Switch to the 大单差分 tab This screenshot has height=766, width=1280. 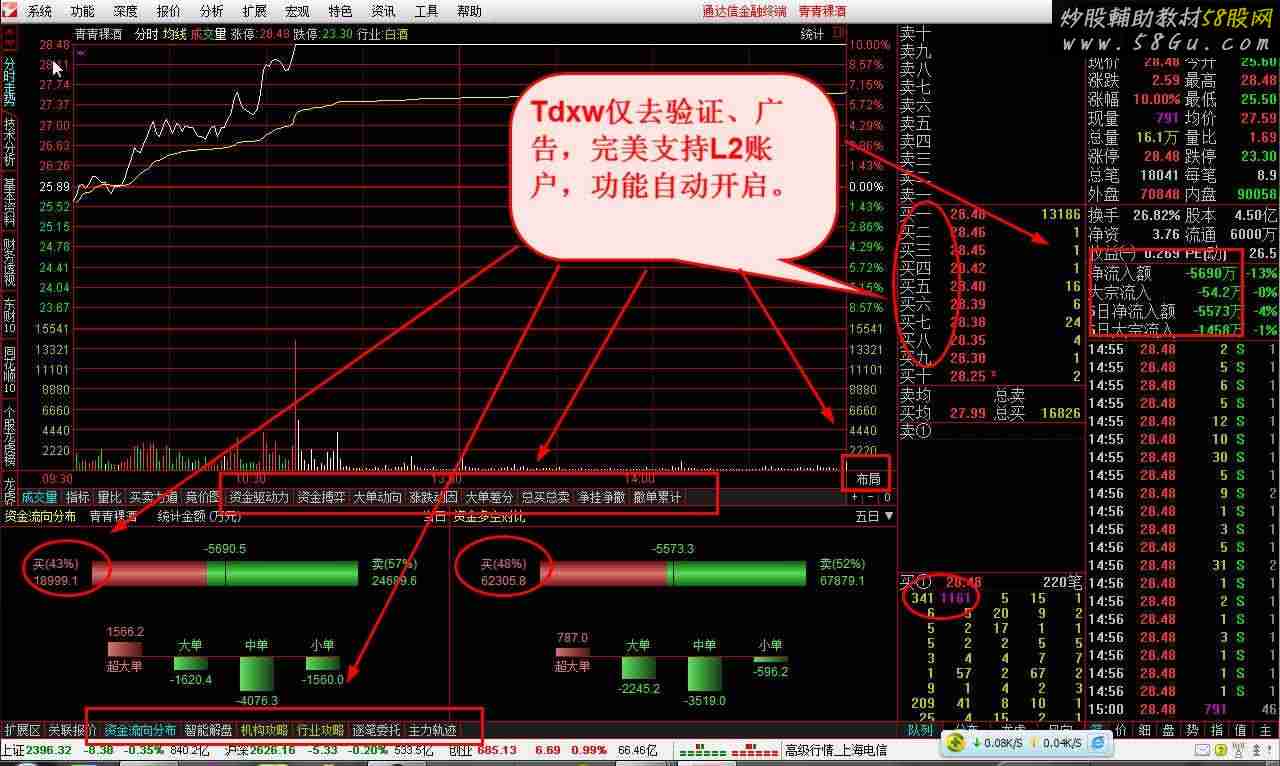point(489,497)
